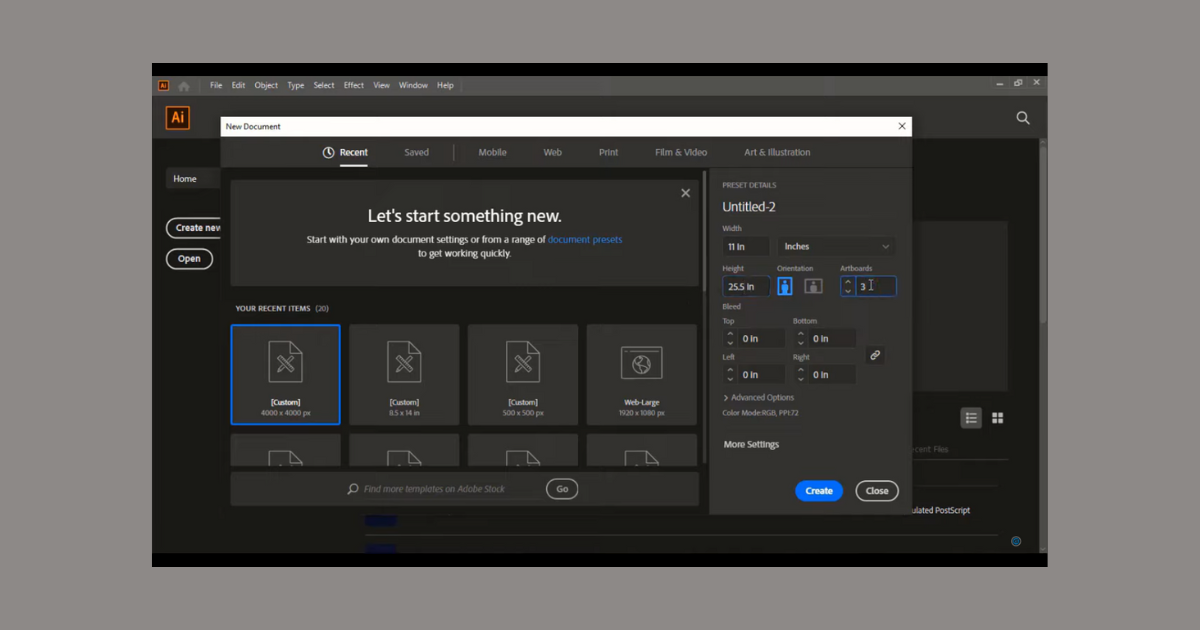Click the Open button on home screen

click(189, 258)
